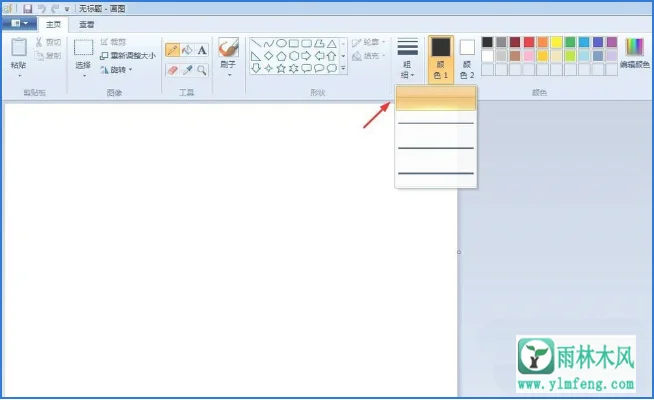This screenshot has height=400, width=654.
Task: Select the Pencil tool
Action: pyautogui.click(x=171, y=50)
